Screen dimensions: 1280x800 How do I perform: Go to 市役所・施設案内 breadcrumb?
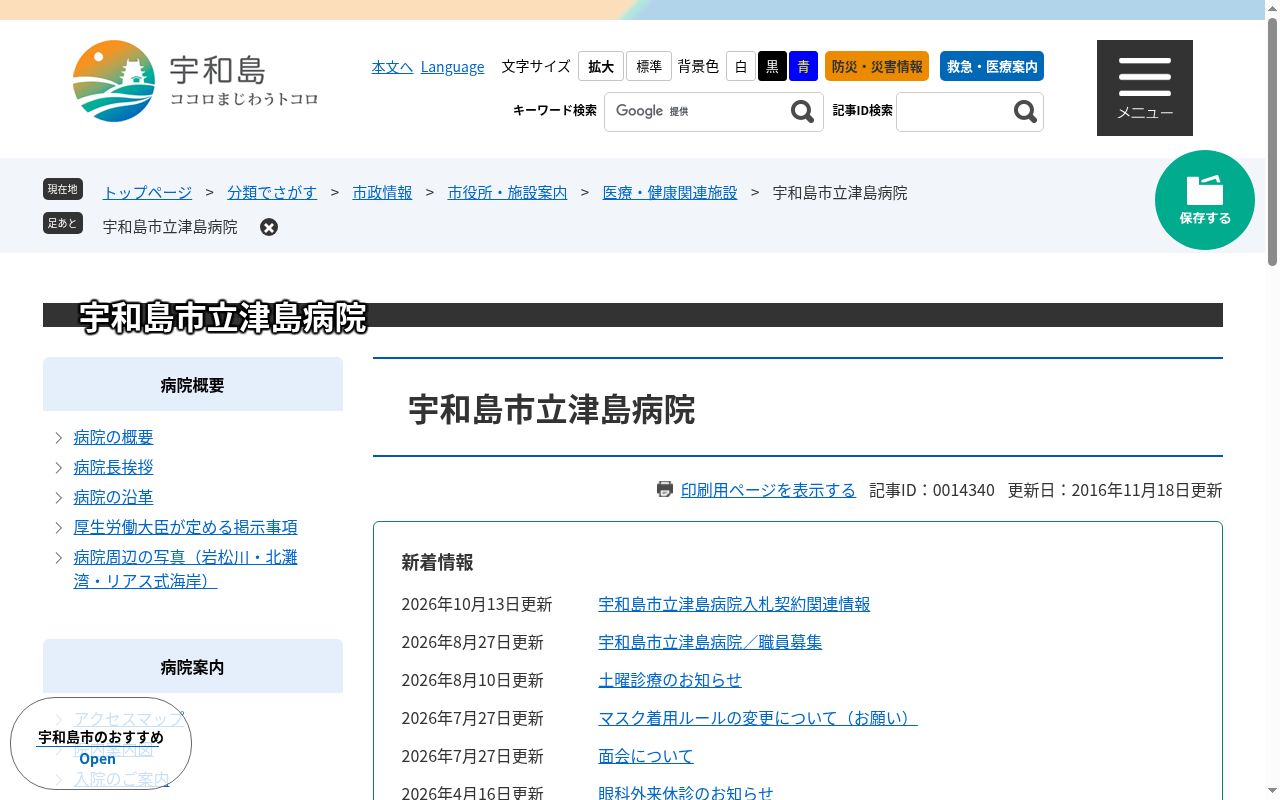(x=507, y=192)
